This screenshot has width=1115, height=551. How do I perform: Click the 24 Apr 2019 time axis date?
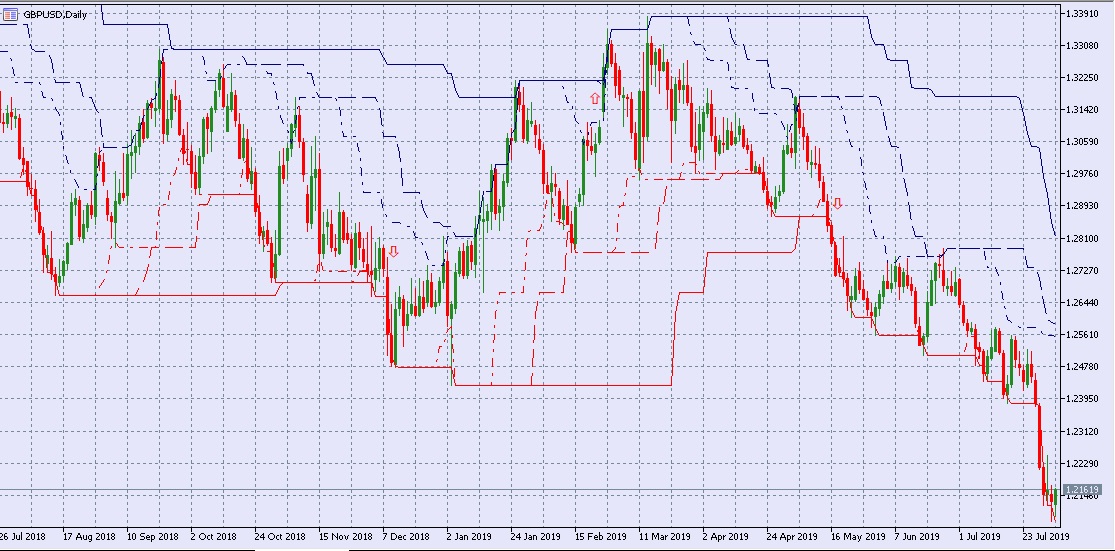click(791, 536)
